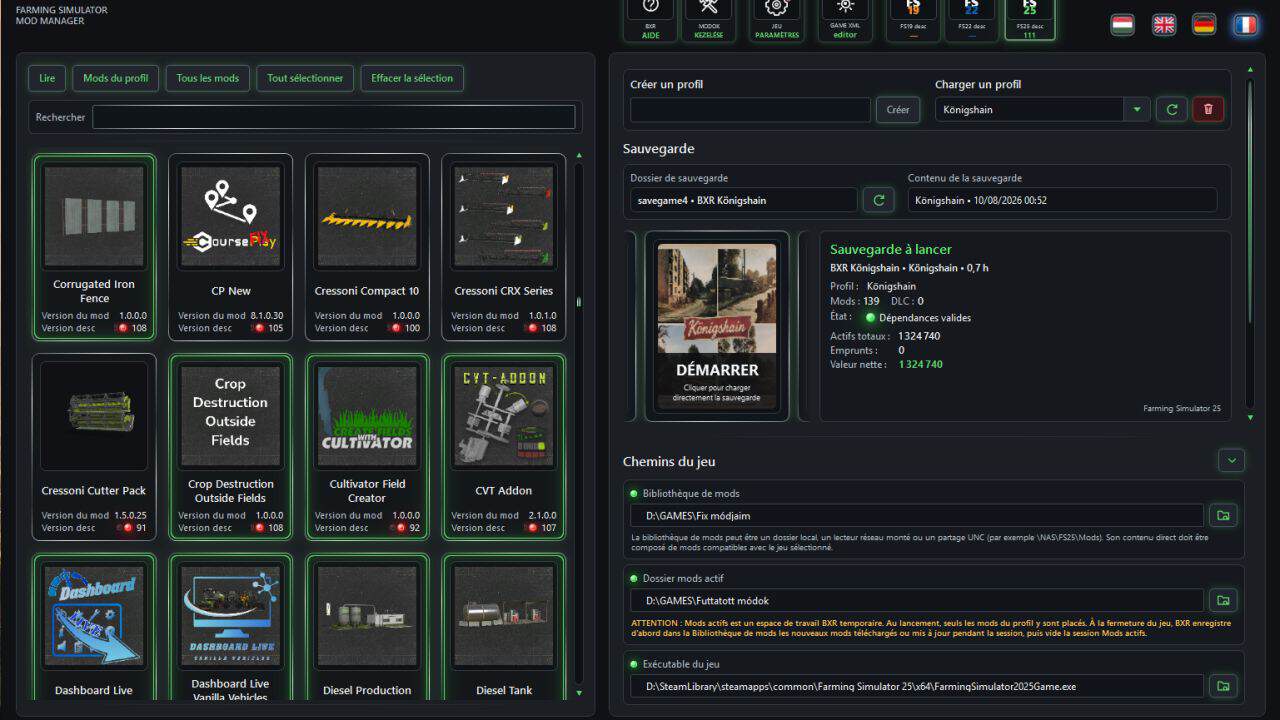Screen dimensions: 1280x720
Task: Click the right panel scrollbar up arrow
Action: 1249,70
